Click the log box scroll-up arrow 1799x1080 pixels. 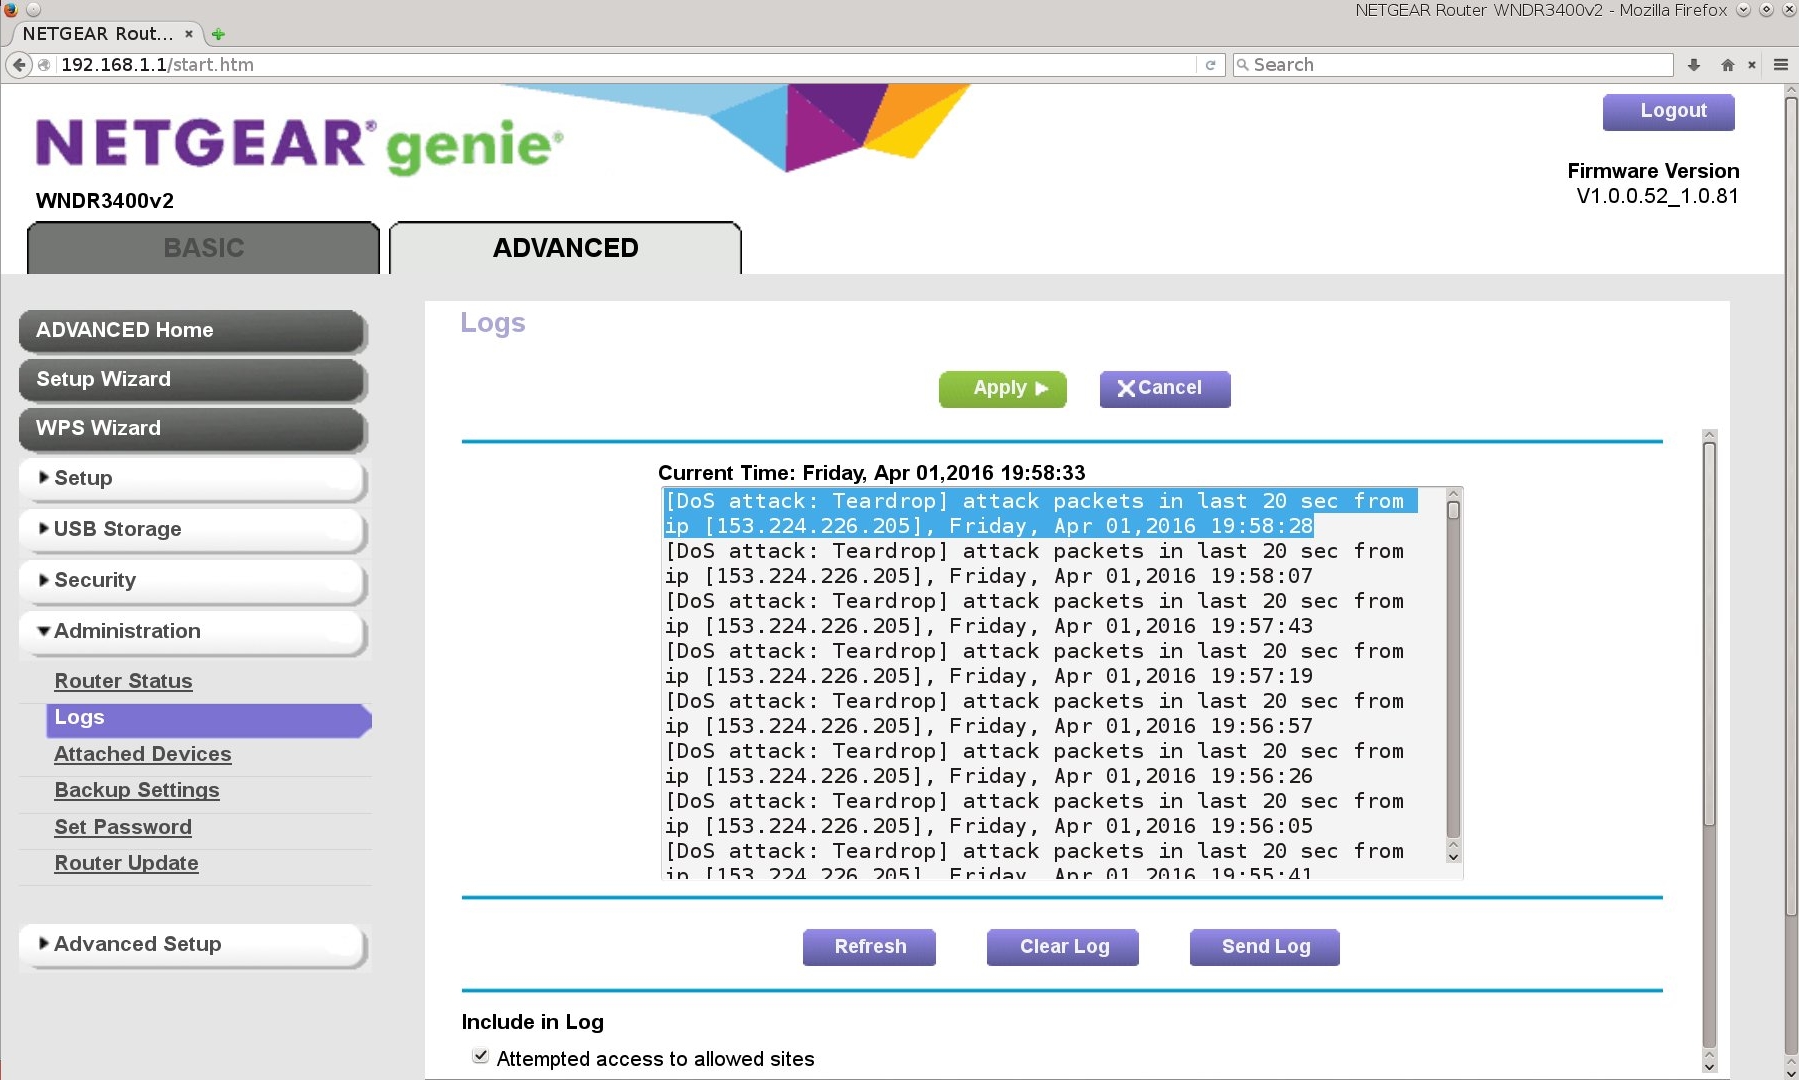(1453, 494)
